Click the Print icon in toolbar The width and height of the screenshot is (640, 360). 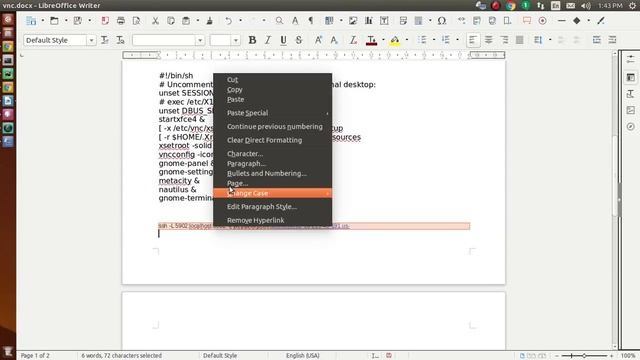point(120,20)
